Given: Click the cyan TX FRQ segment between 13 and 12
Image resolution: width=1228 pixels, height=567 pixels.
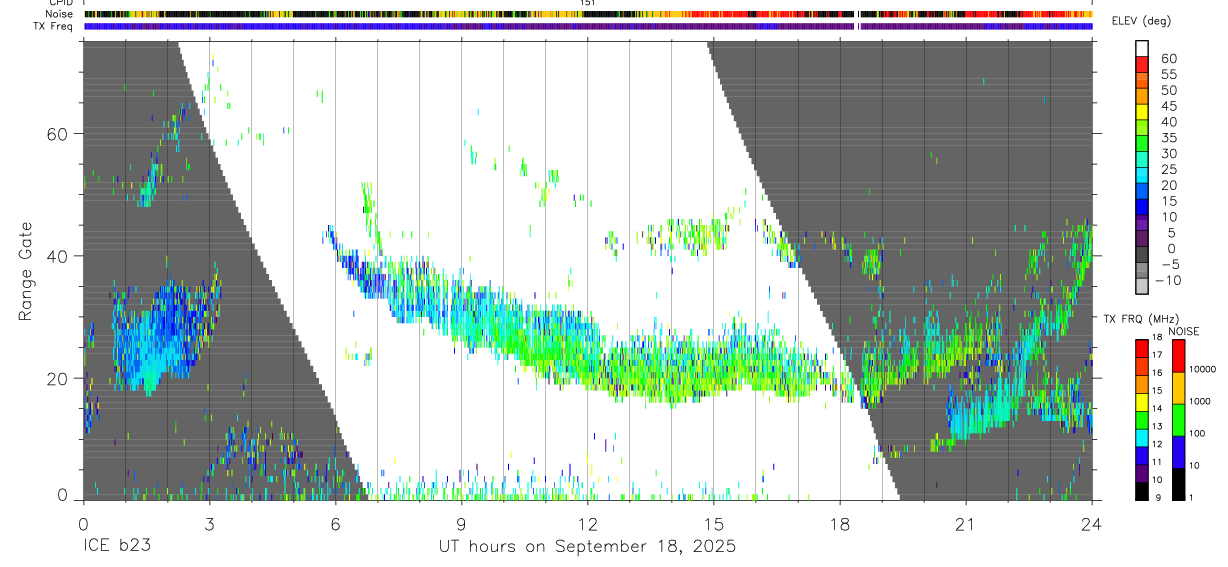Looking at the screenshot, I should pyautogui.click(x=1142, y=438).
